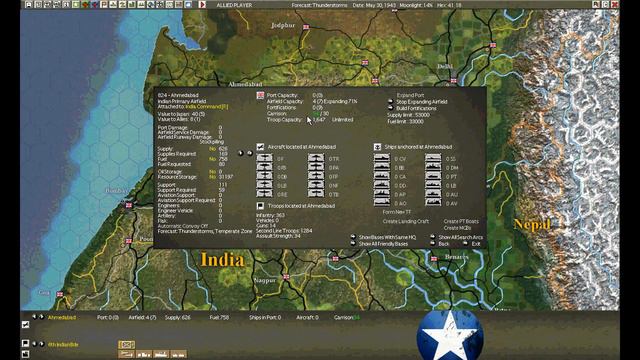Click anchor icon for ships anchored
The image size is (640, 360).
coord(377,147)
